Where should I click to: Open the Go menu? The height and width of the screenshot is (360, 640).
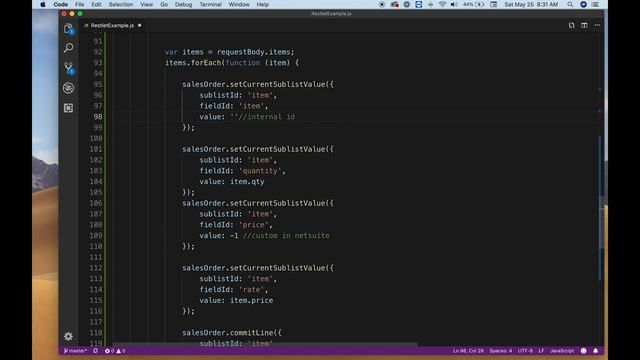click(x=164, y=4)
